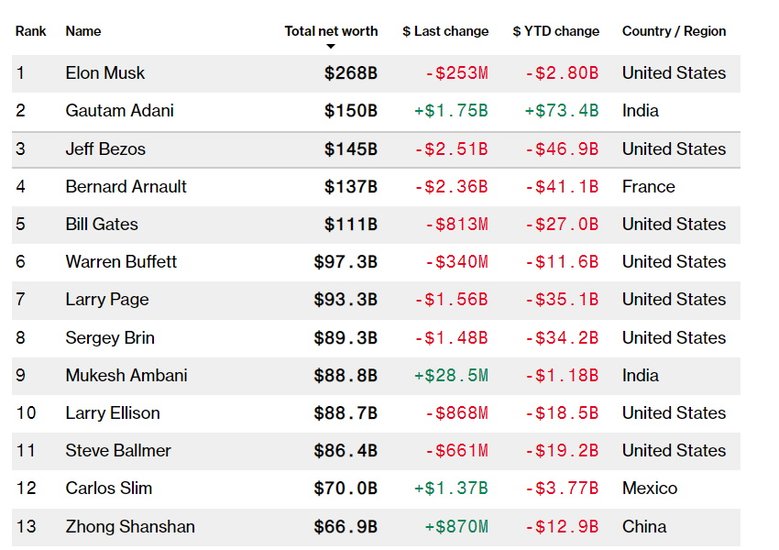779x550 pixels.
Task: Open Gautam Adani's profile link
Action: [119, 111]
